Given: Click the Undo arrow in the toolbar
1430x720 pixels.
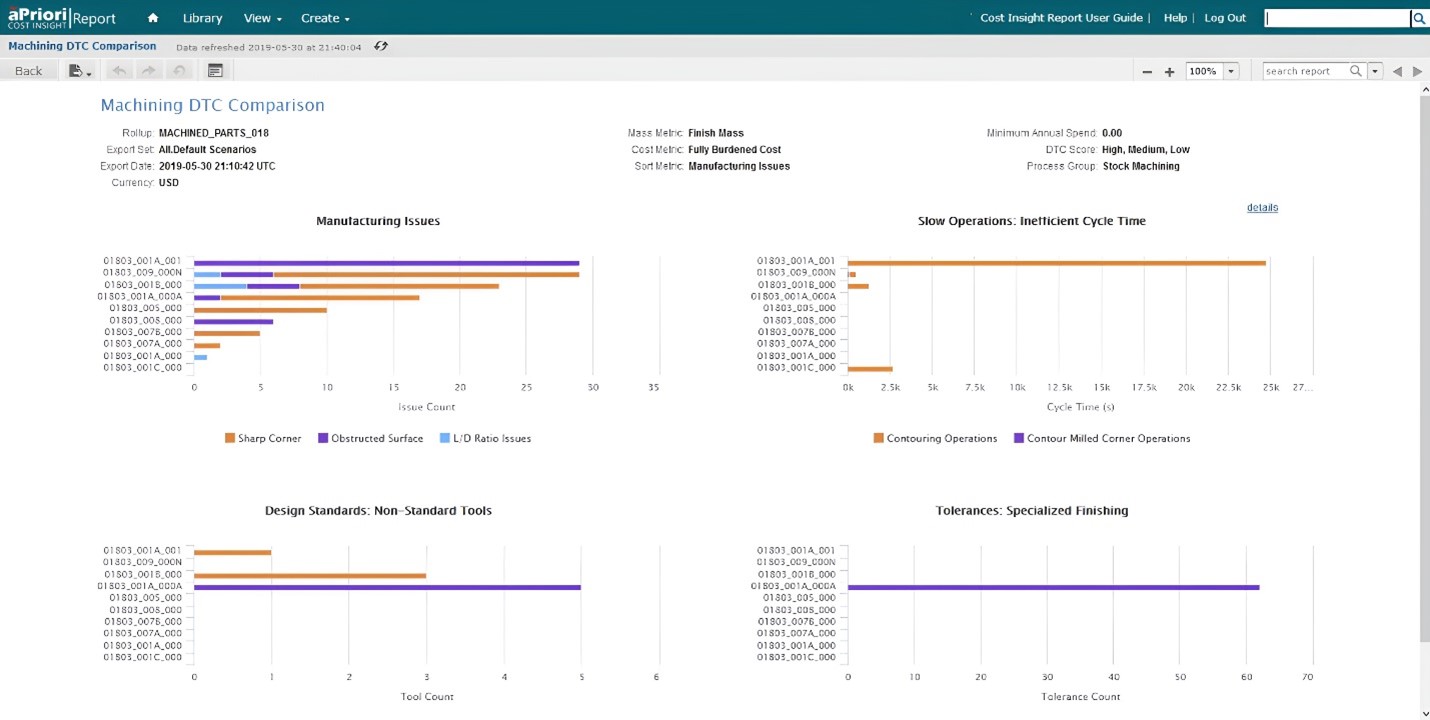Looking at the screenshot, I should point(119,71).
